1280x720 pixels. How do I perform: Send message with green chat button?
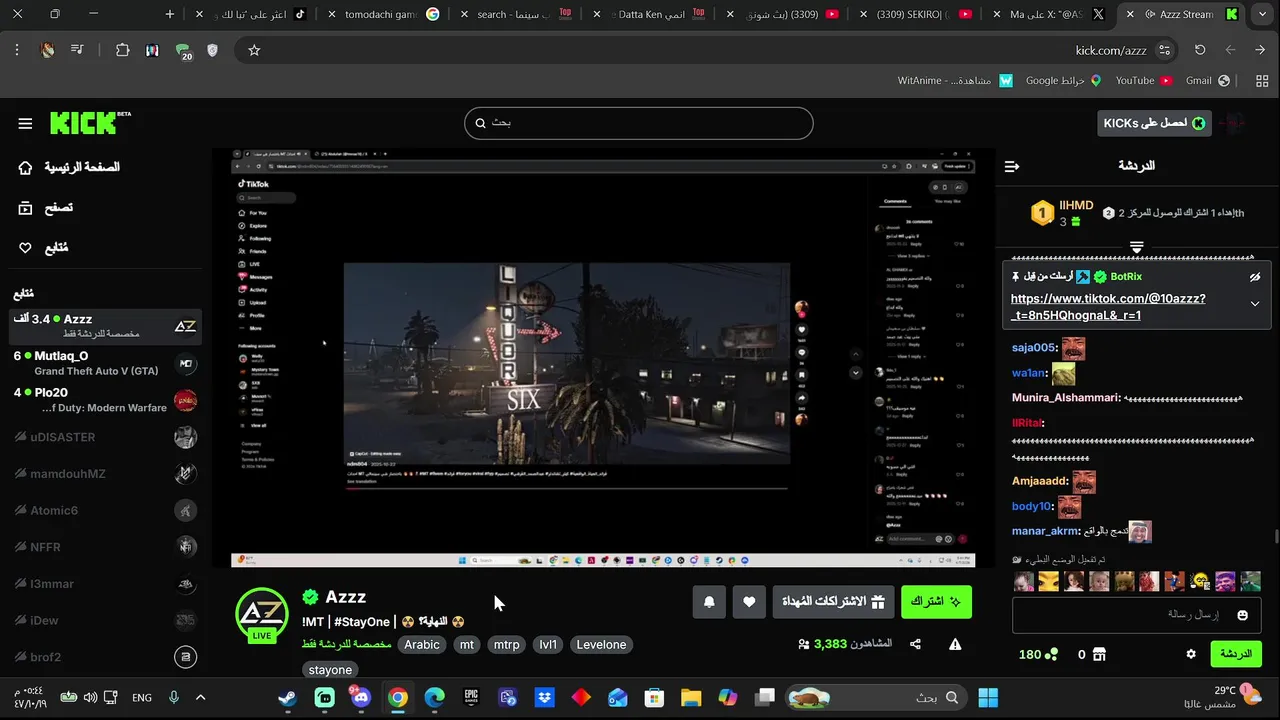(1236, 654)
